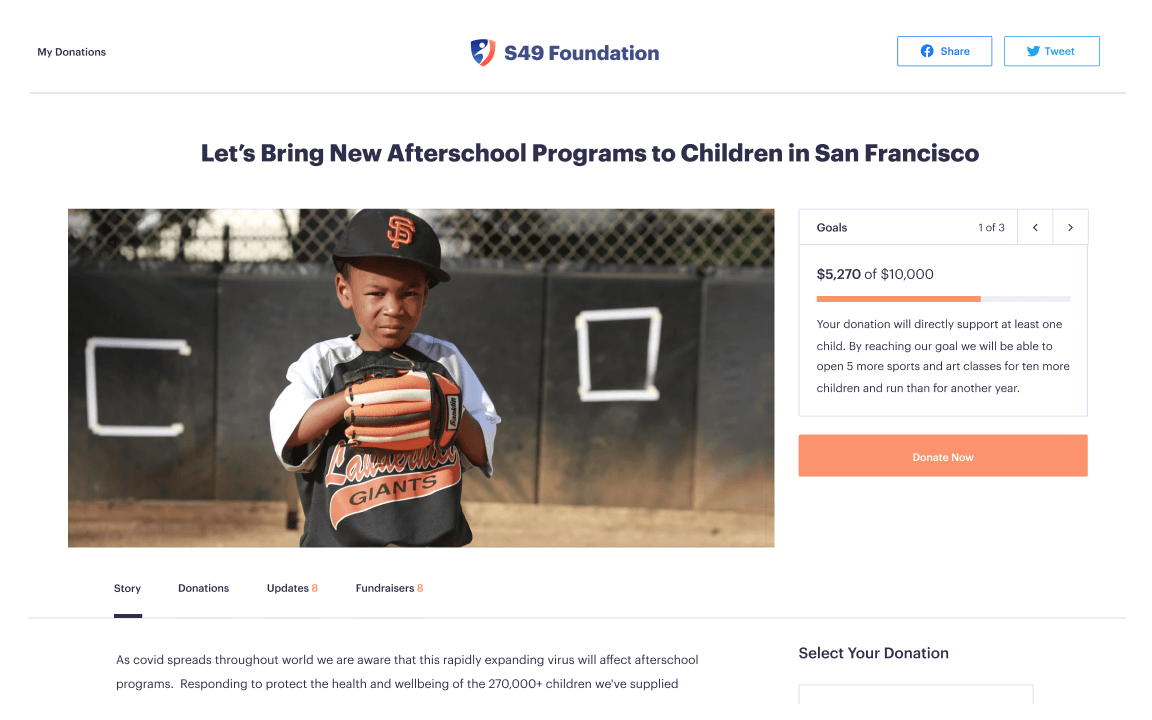1152x720 pixels.
Task: Go to the previous goal arrow
Action: [1035, 228]
